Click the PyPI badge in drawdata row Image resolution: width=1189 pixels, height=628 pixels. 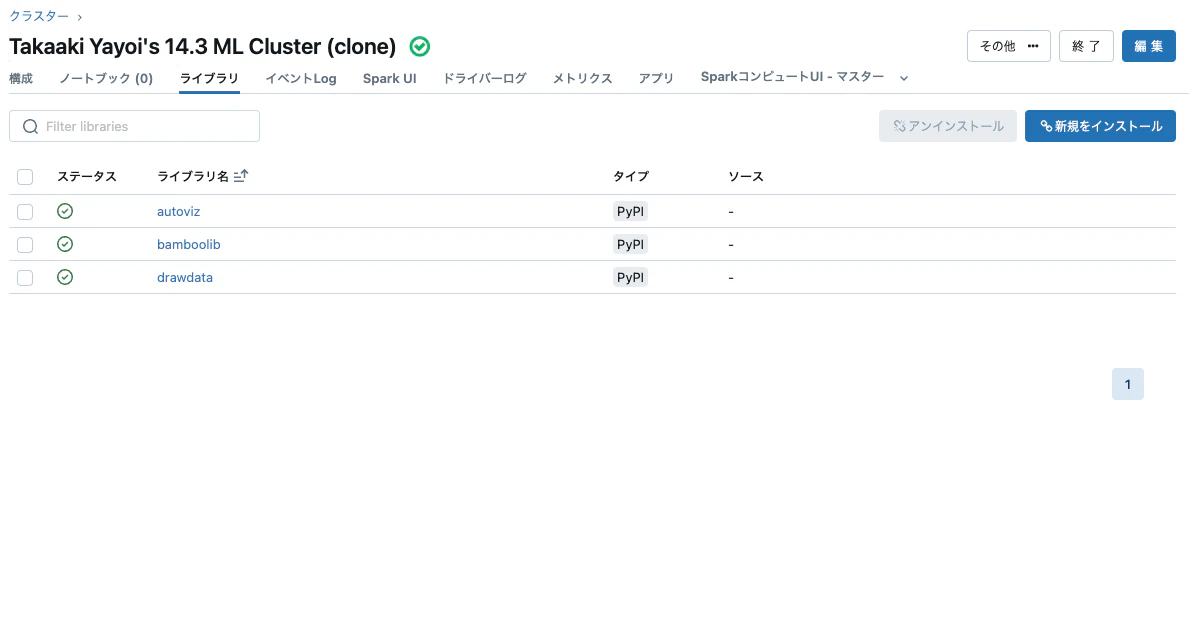coord(630,278)
